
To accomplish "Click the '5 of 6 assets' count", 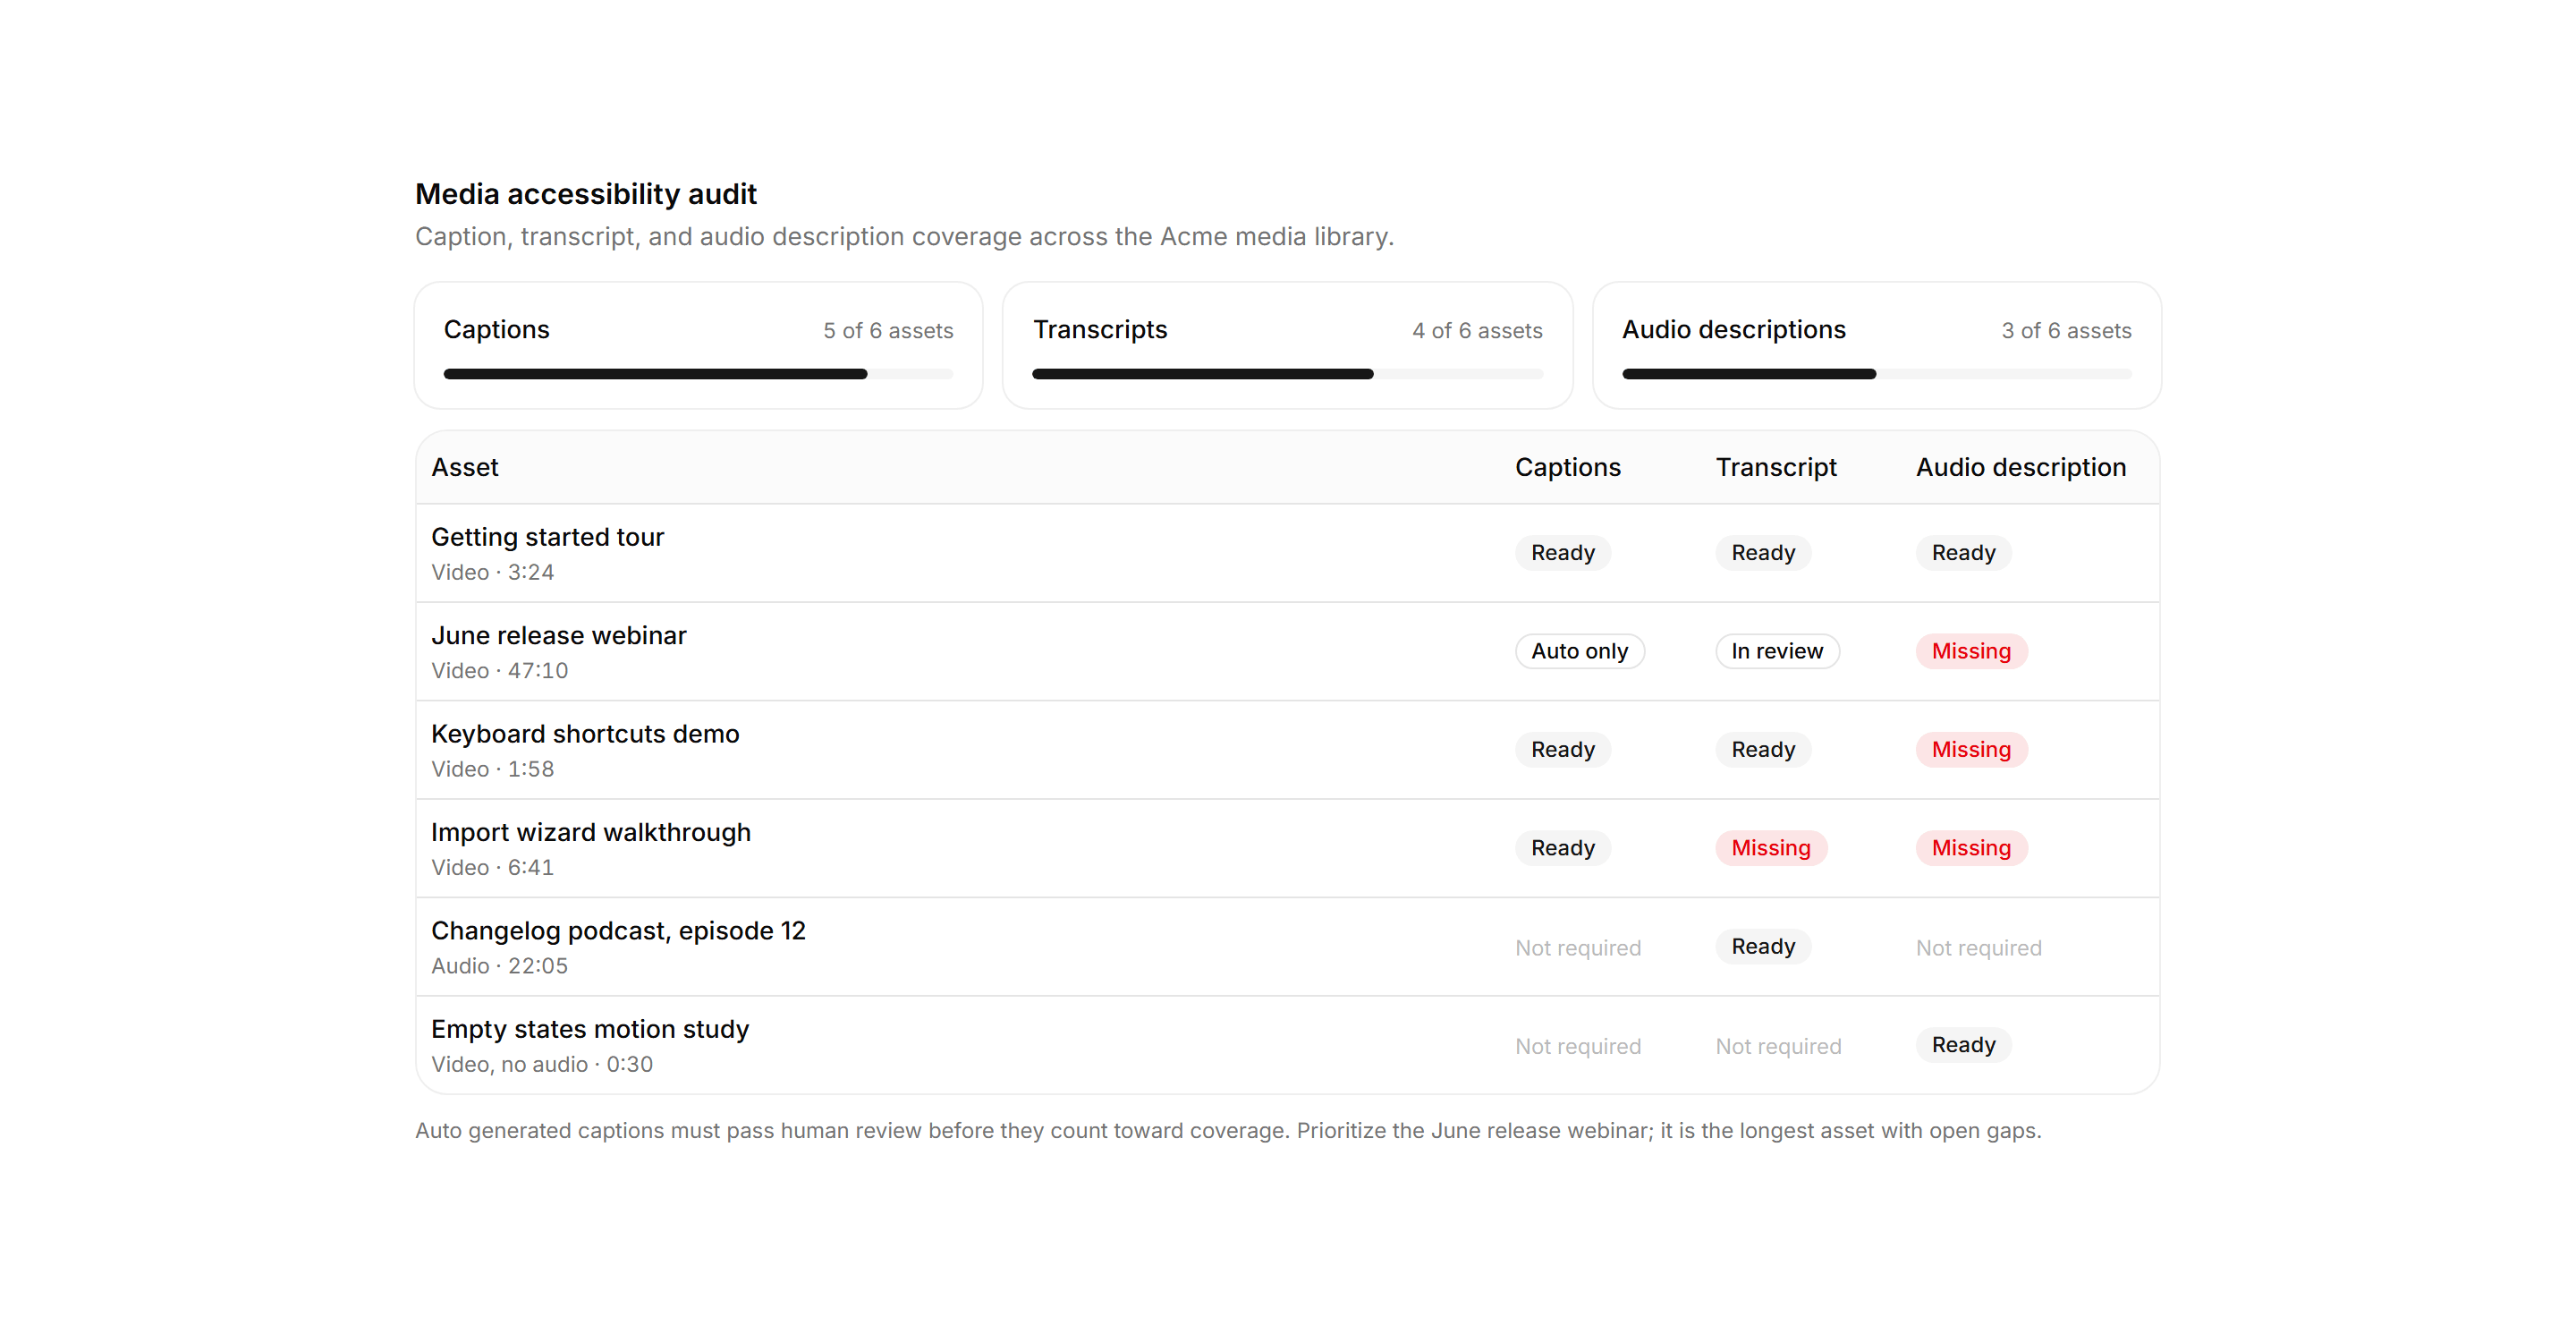I will coord(888,331).
